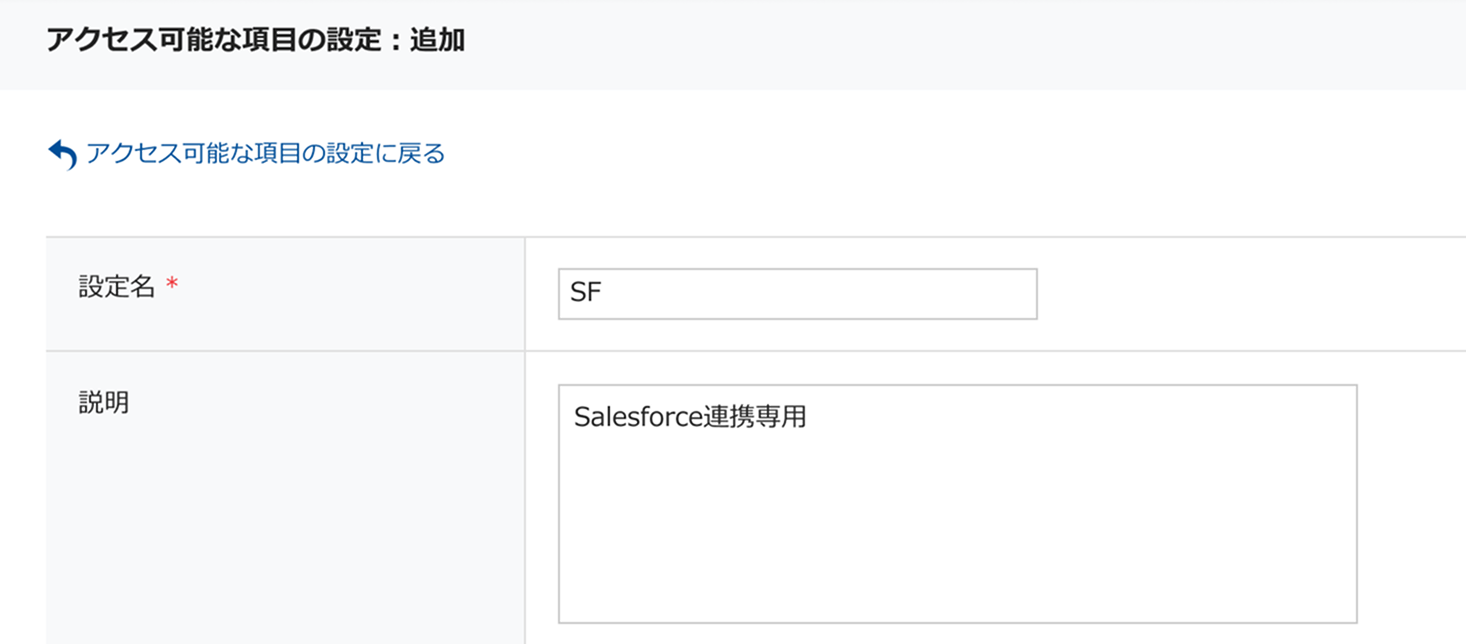
Task: Click the word 追加 in page title
Action: 437,41
